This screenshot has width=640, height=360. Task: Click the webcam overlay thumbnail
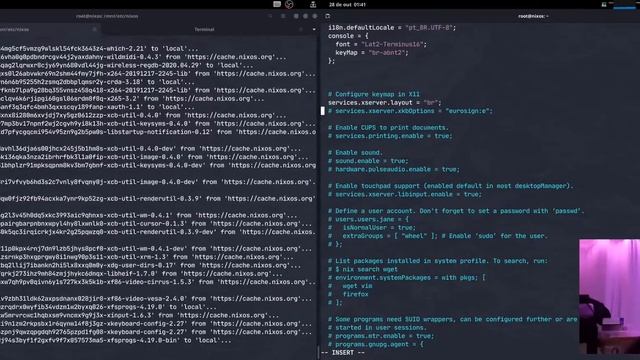[x=609, y=297]
